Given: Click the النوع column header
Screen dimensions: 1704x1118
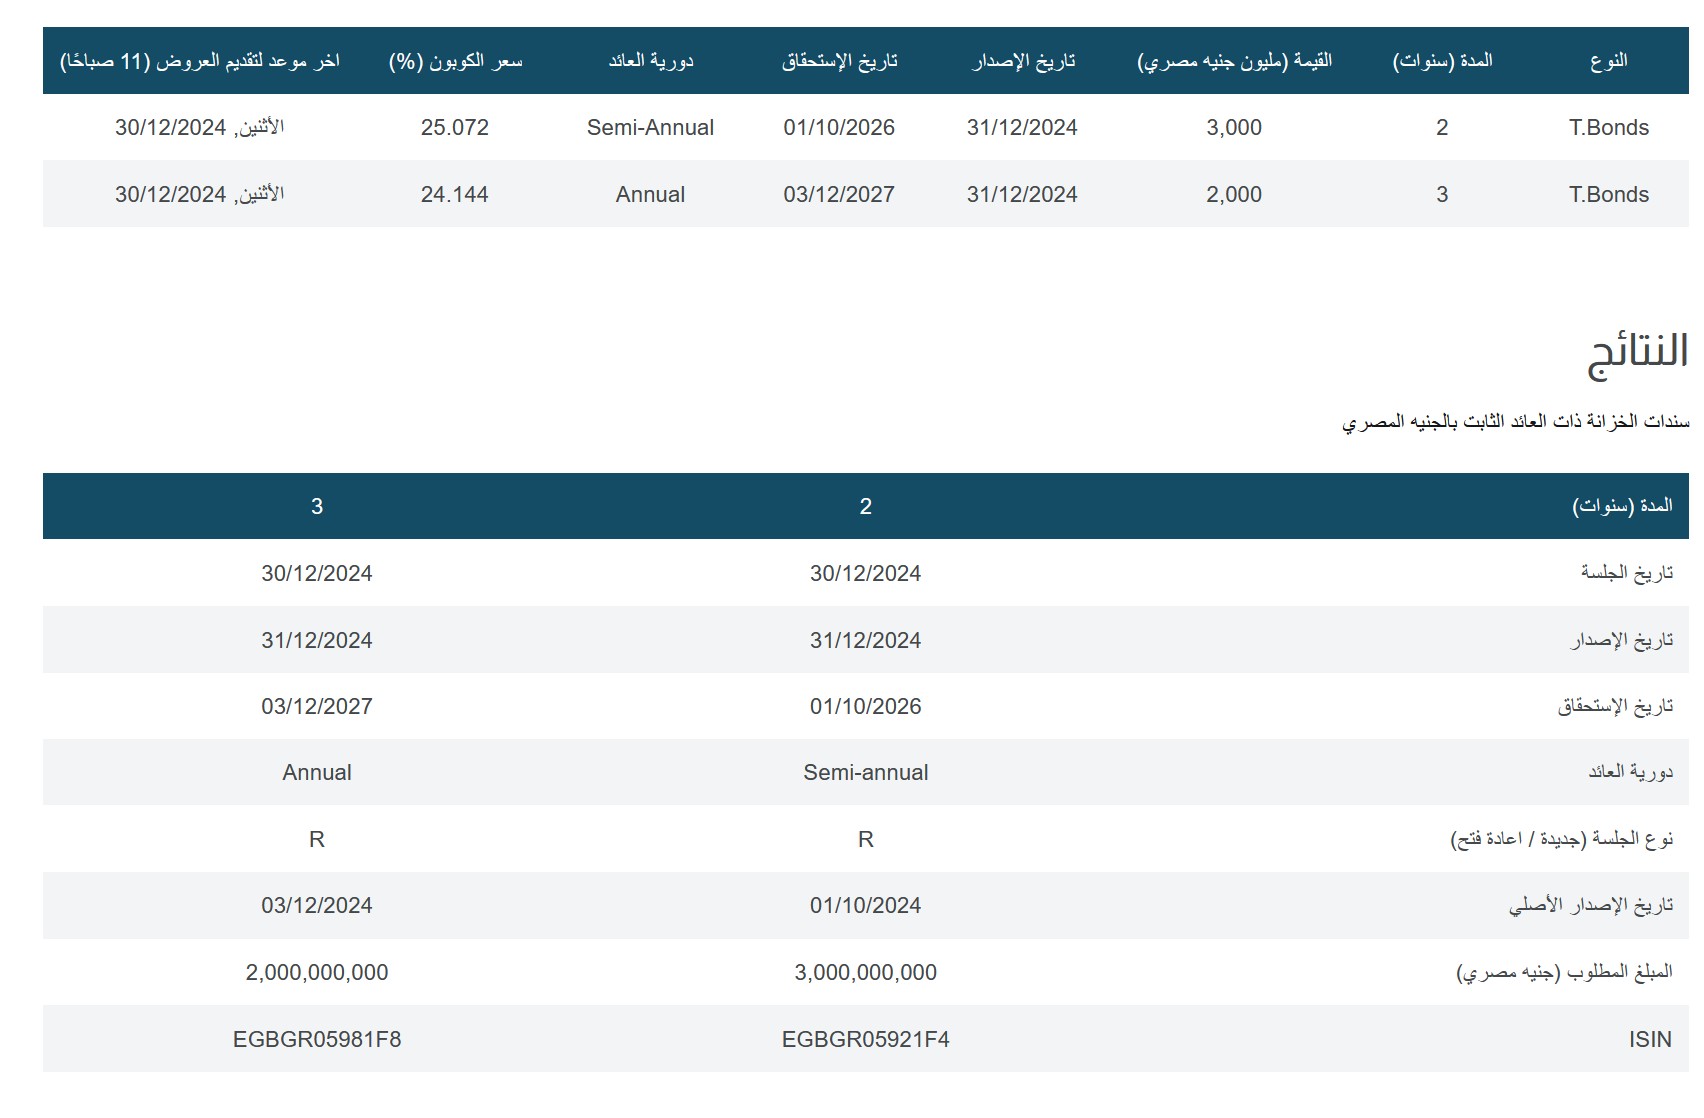Looking at the screenshot, I should pos(1608,61).
